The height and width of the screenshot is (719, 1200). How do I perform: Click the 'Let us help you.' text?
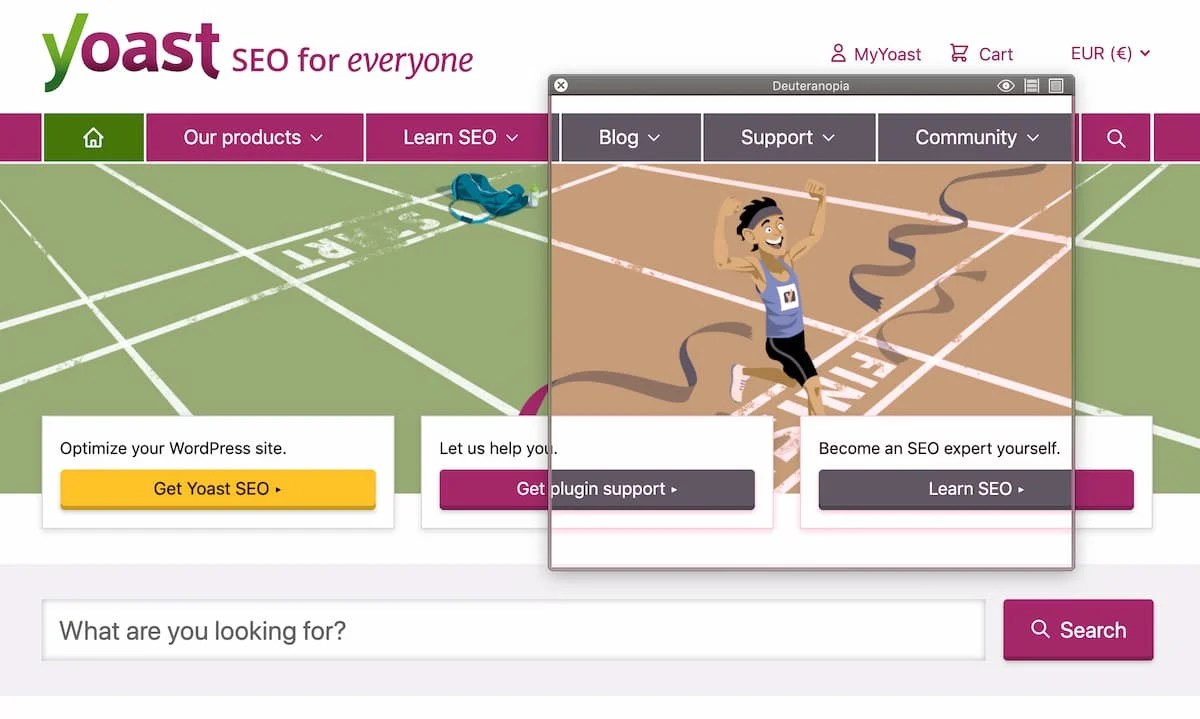[x=498, y=448]
